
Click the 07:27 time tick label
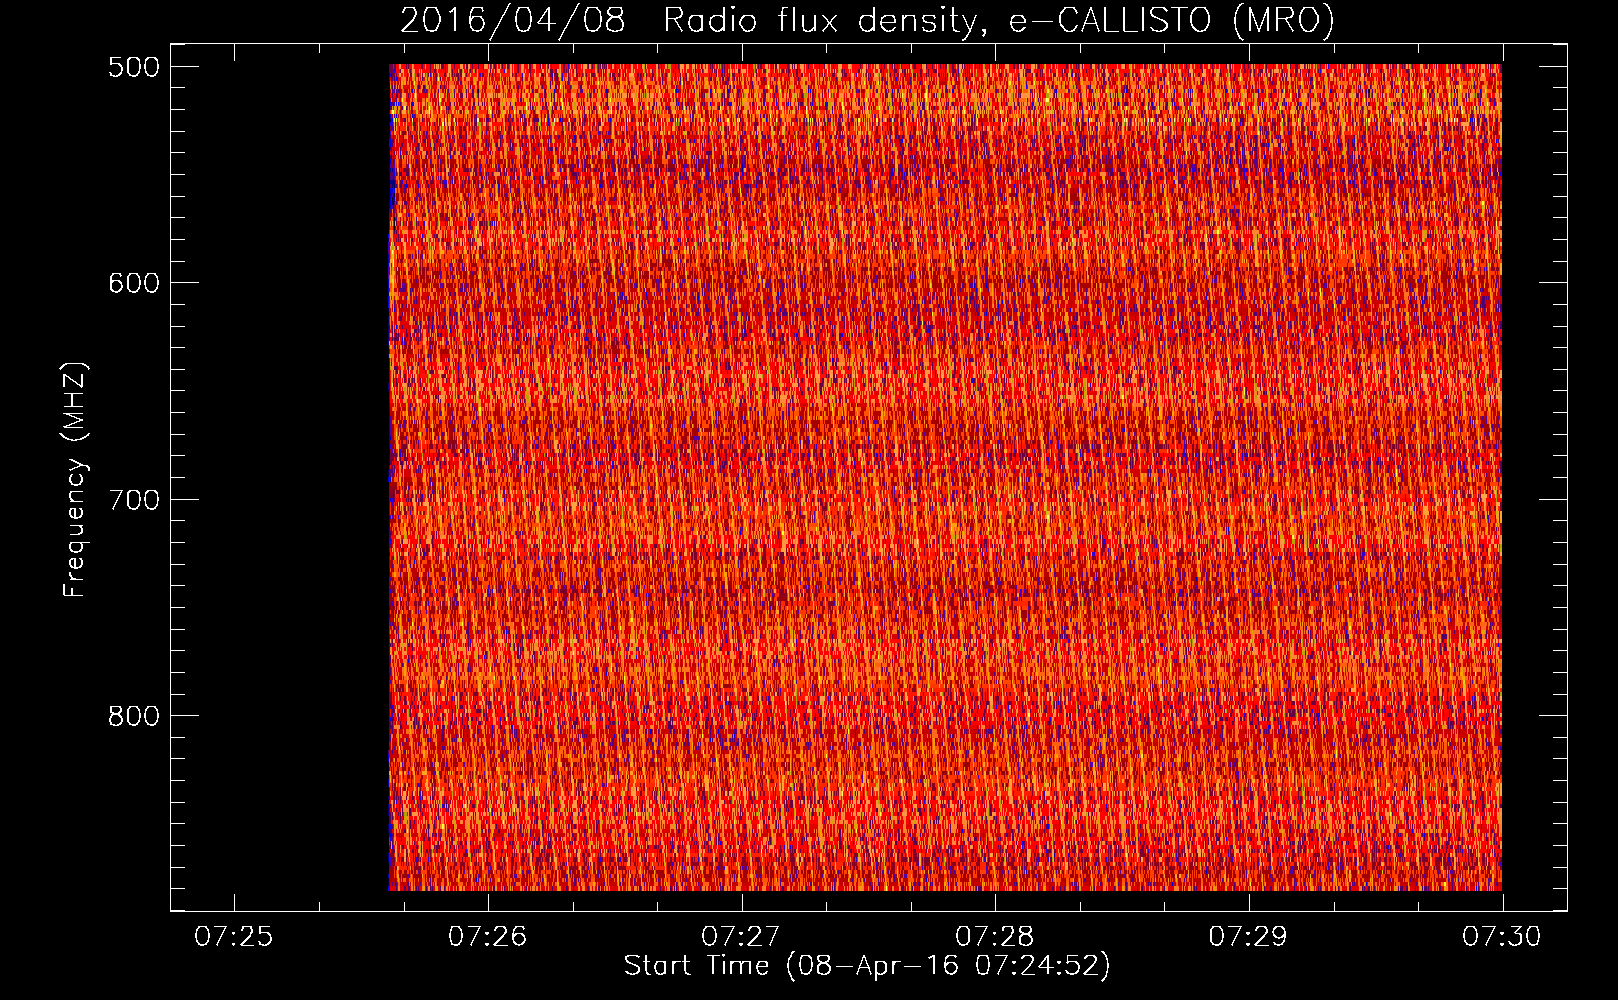(741, 936)
